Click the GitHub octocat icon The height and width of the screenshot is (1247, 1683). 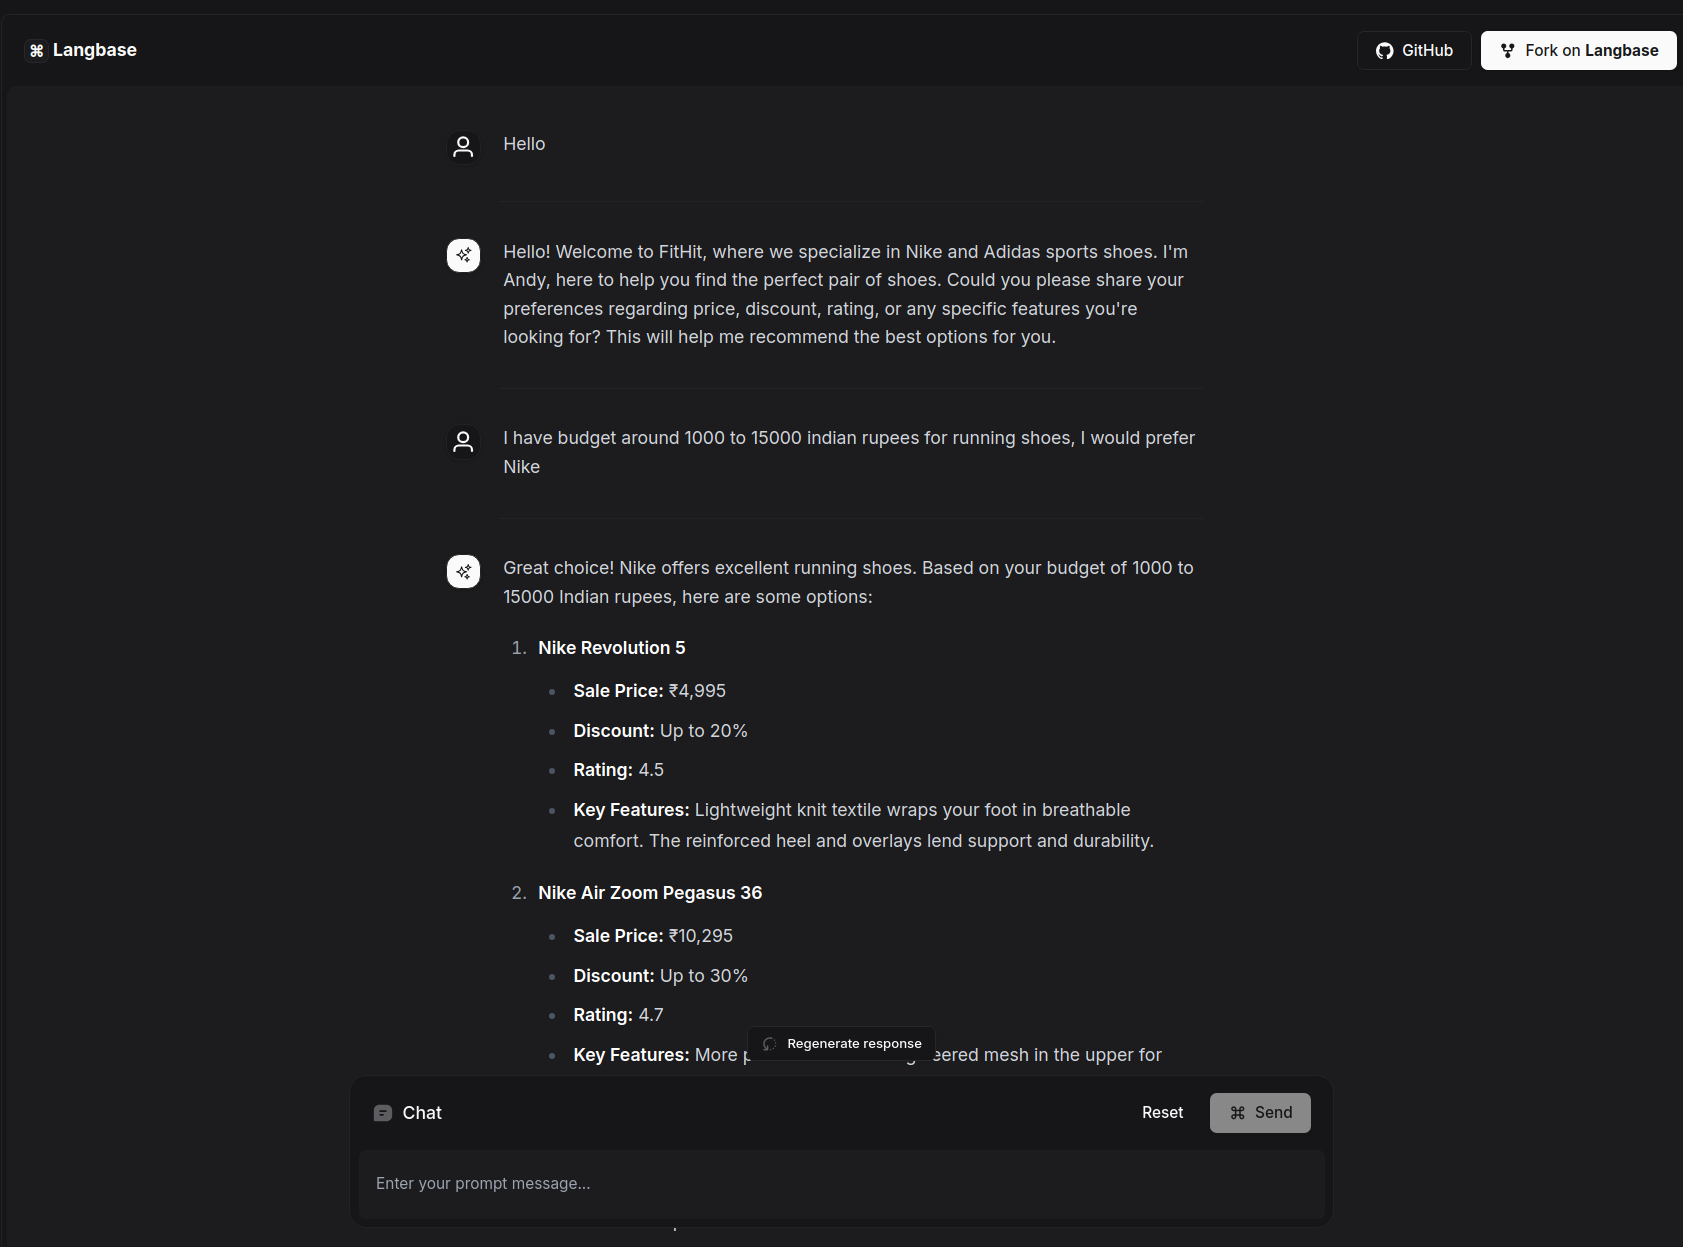[x=1385, y=51]
